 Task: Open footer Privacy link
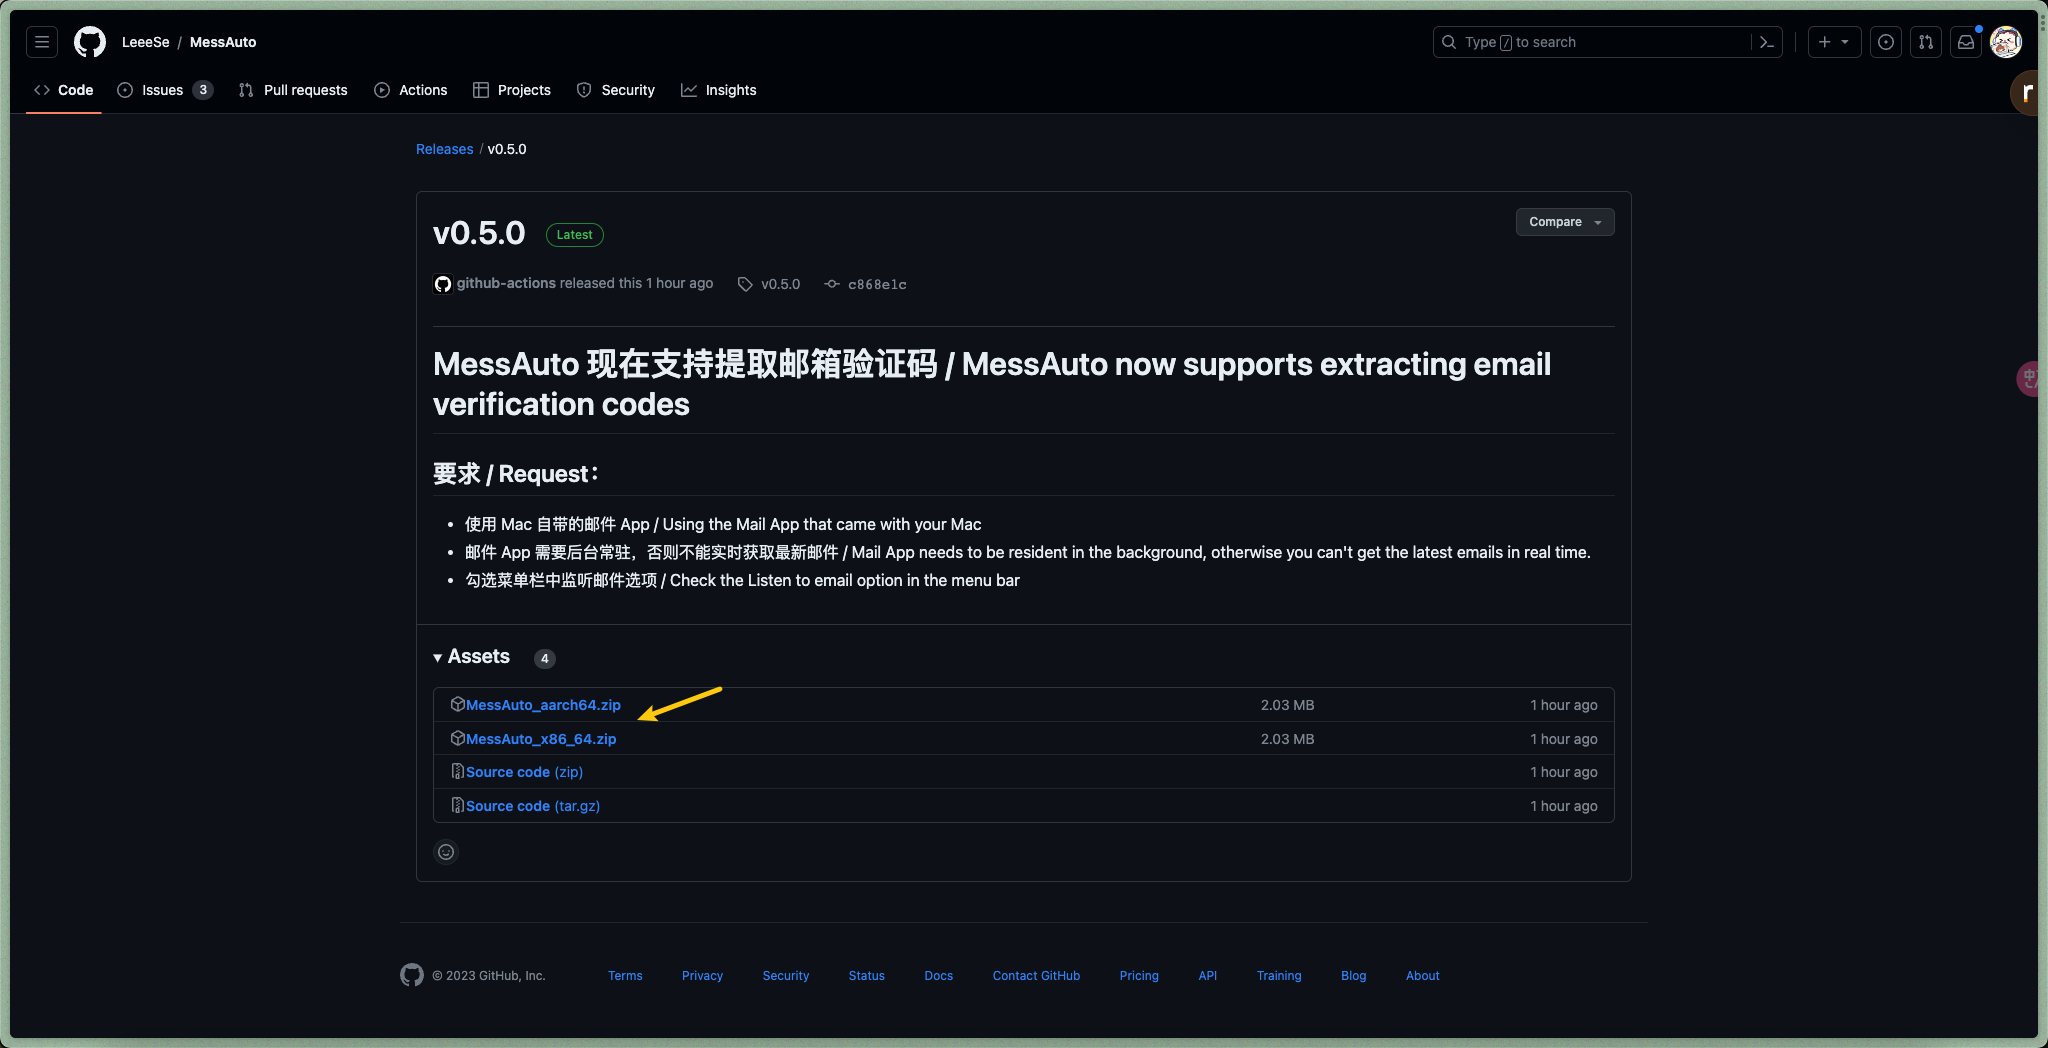[702, 976]
